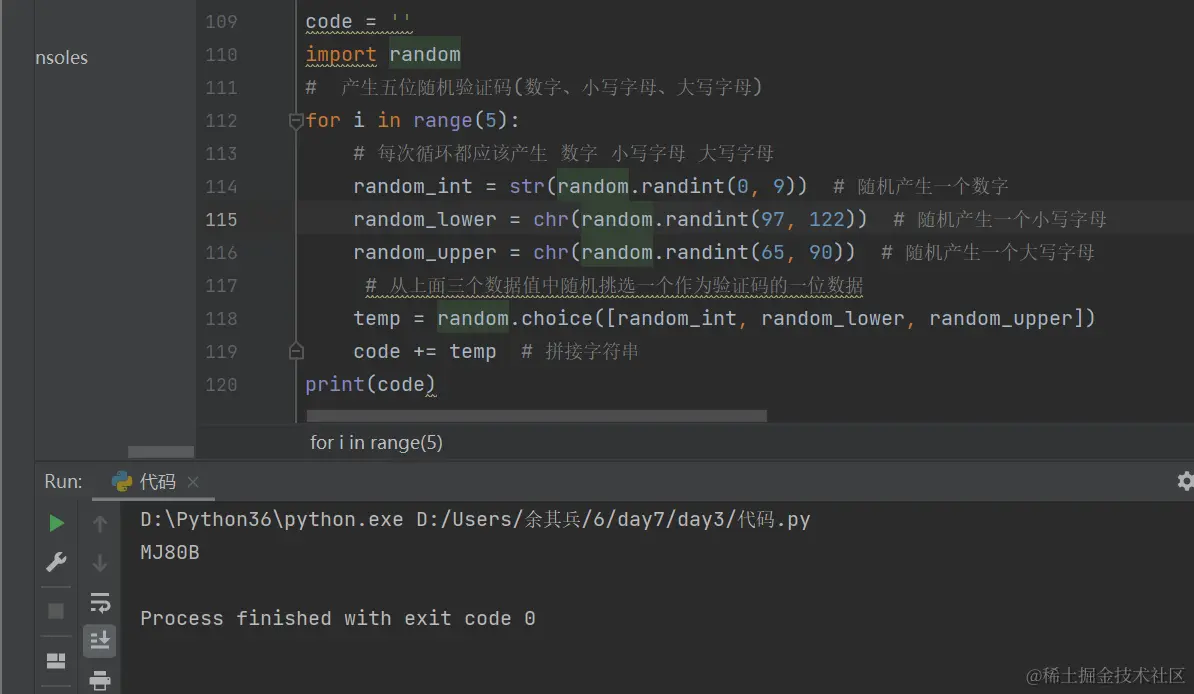Click 'chr' function on line 116

pos(551,252)
